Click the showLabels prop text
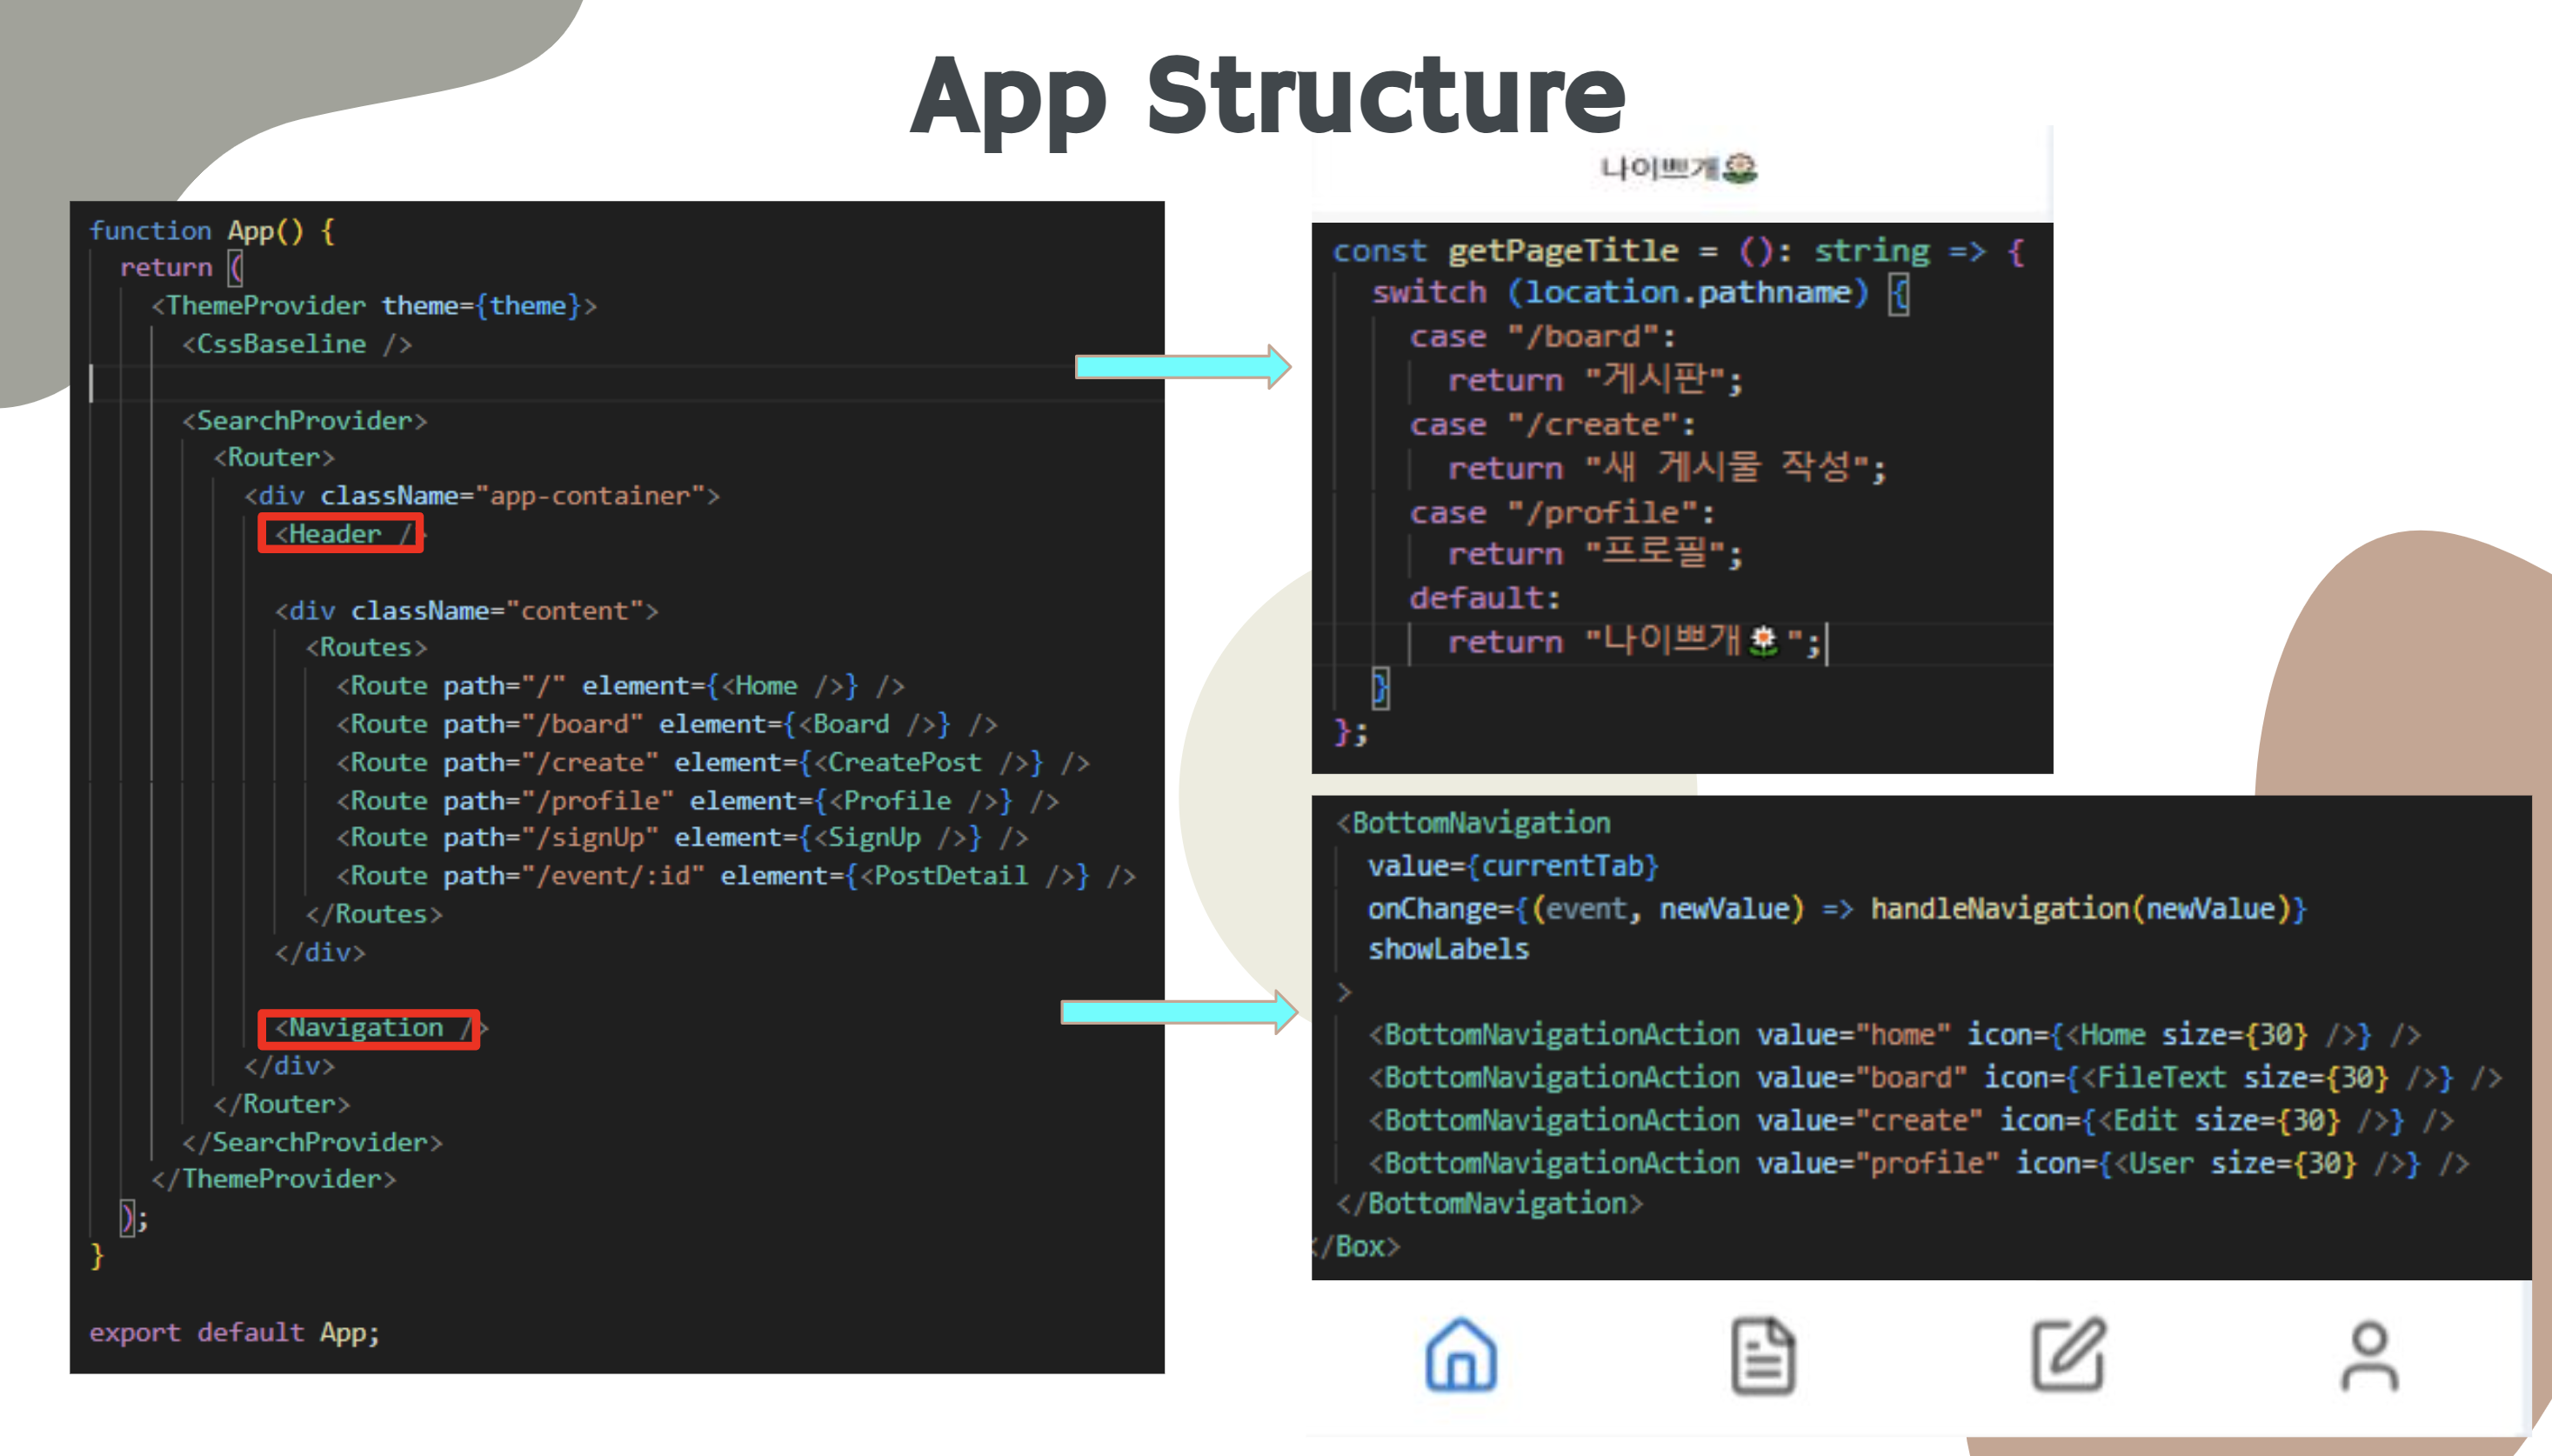The height and width of the screenshot is (1456, 2552). [x=1447, y=949]
